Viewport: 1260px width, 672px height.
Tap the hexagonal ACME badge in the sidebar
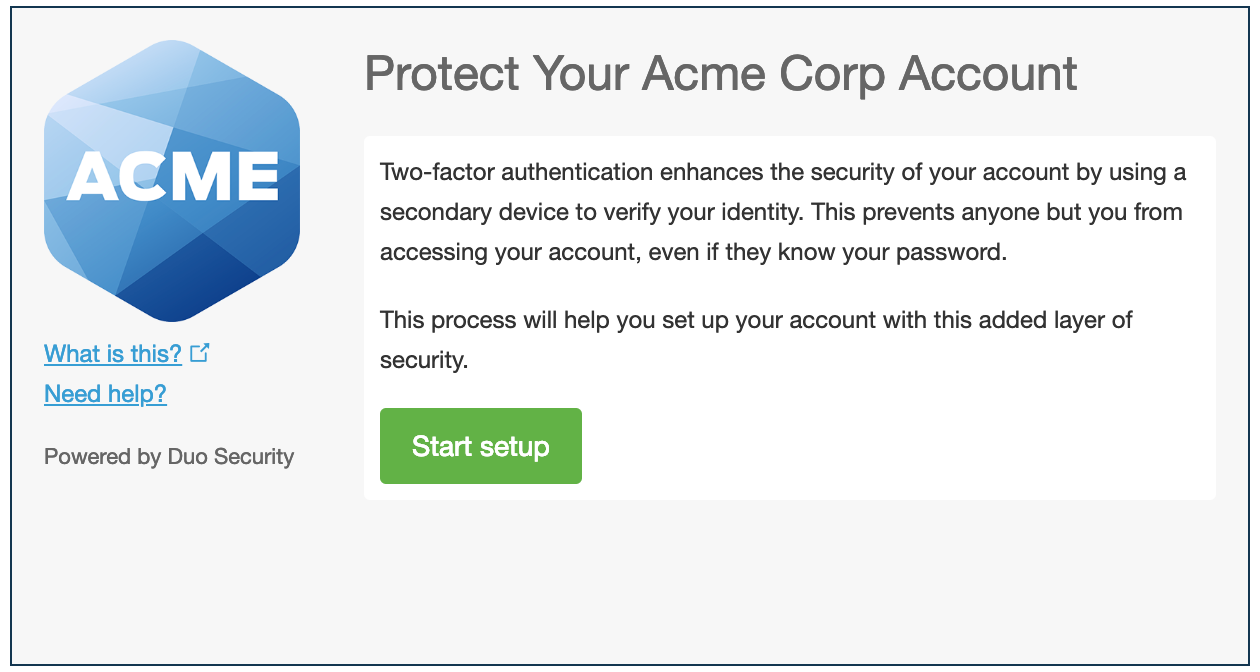pyautogui.click(x=170, y=180)
